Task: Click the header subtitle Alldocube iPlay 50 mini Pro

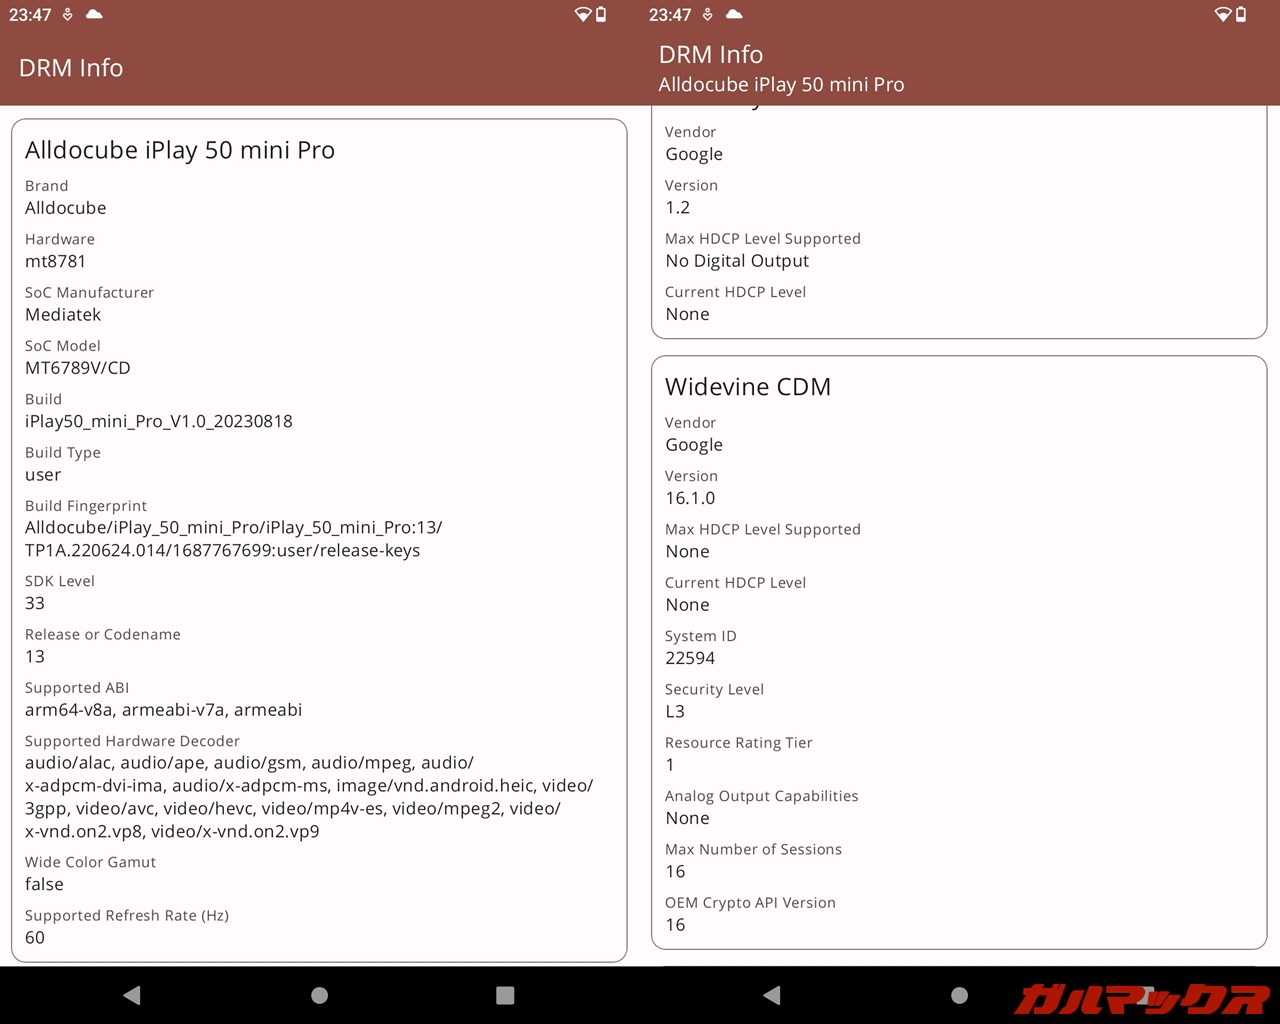Action: point(781,85)
